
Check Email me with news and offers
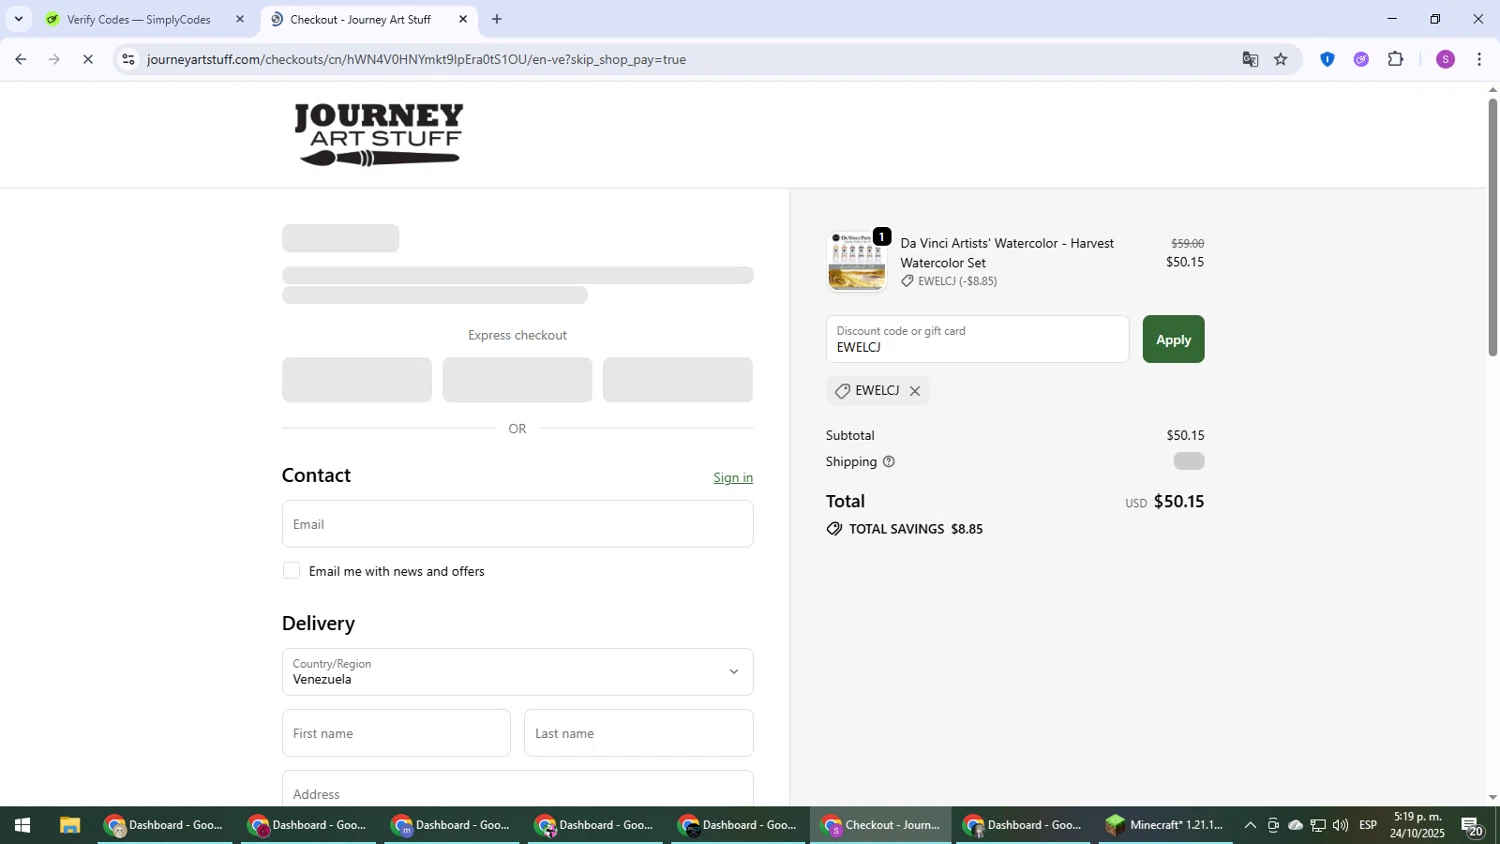[x=291, y=571]
